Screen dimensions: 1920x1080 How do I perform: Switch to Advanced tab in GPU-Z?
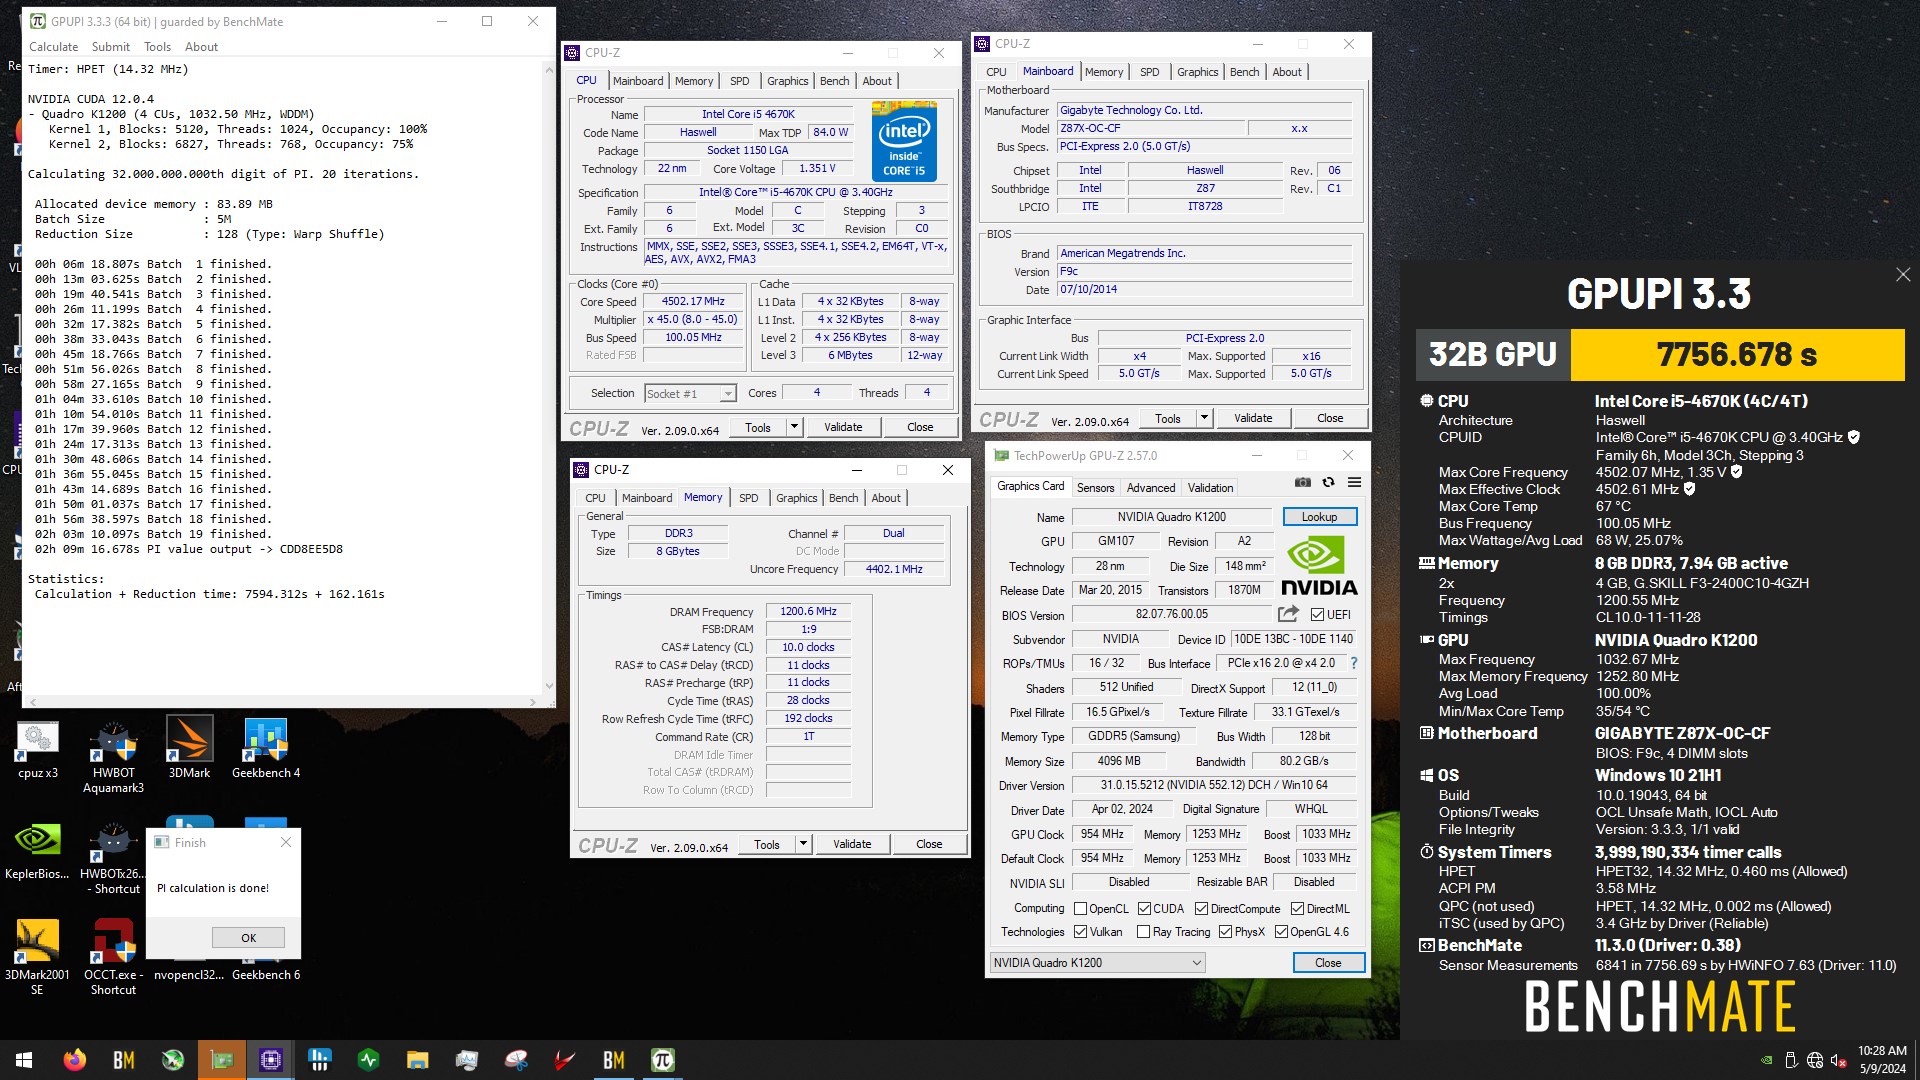coord(1151,488)
